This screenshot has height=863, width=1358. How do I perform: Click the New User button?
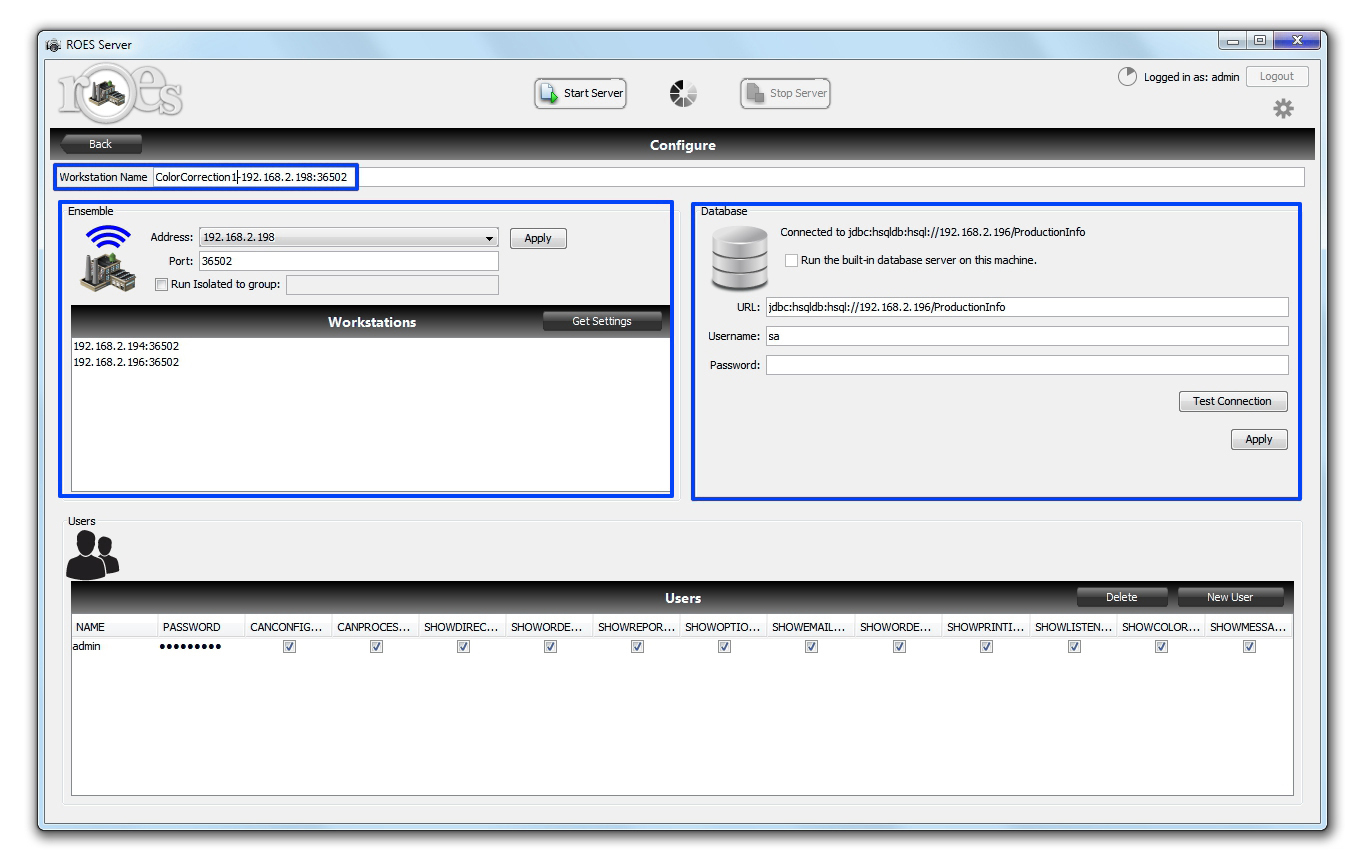1229,597
